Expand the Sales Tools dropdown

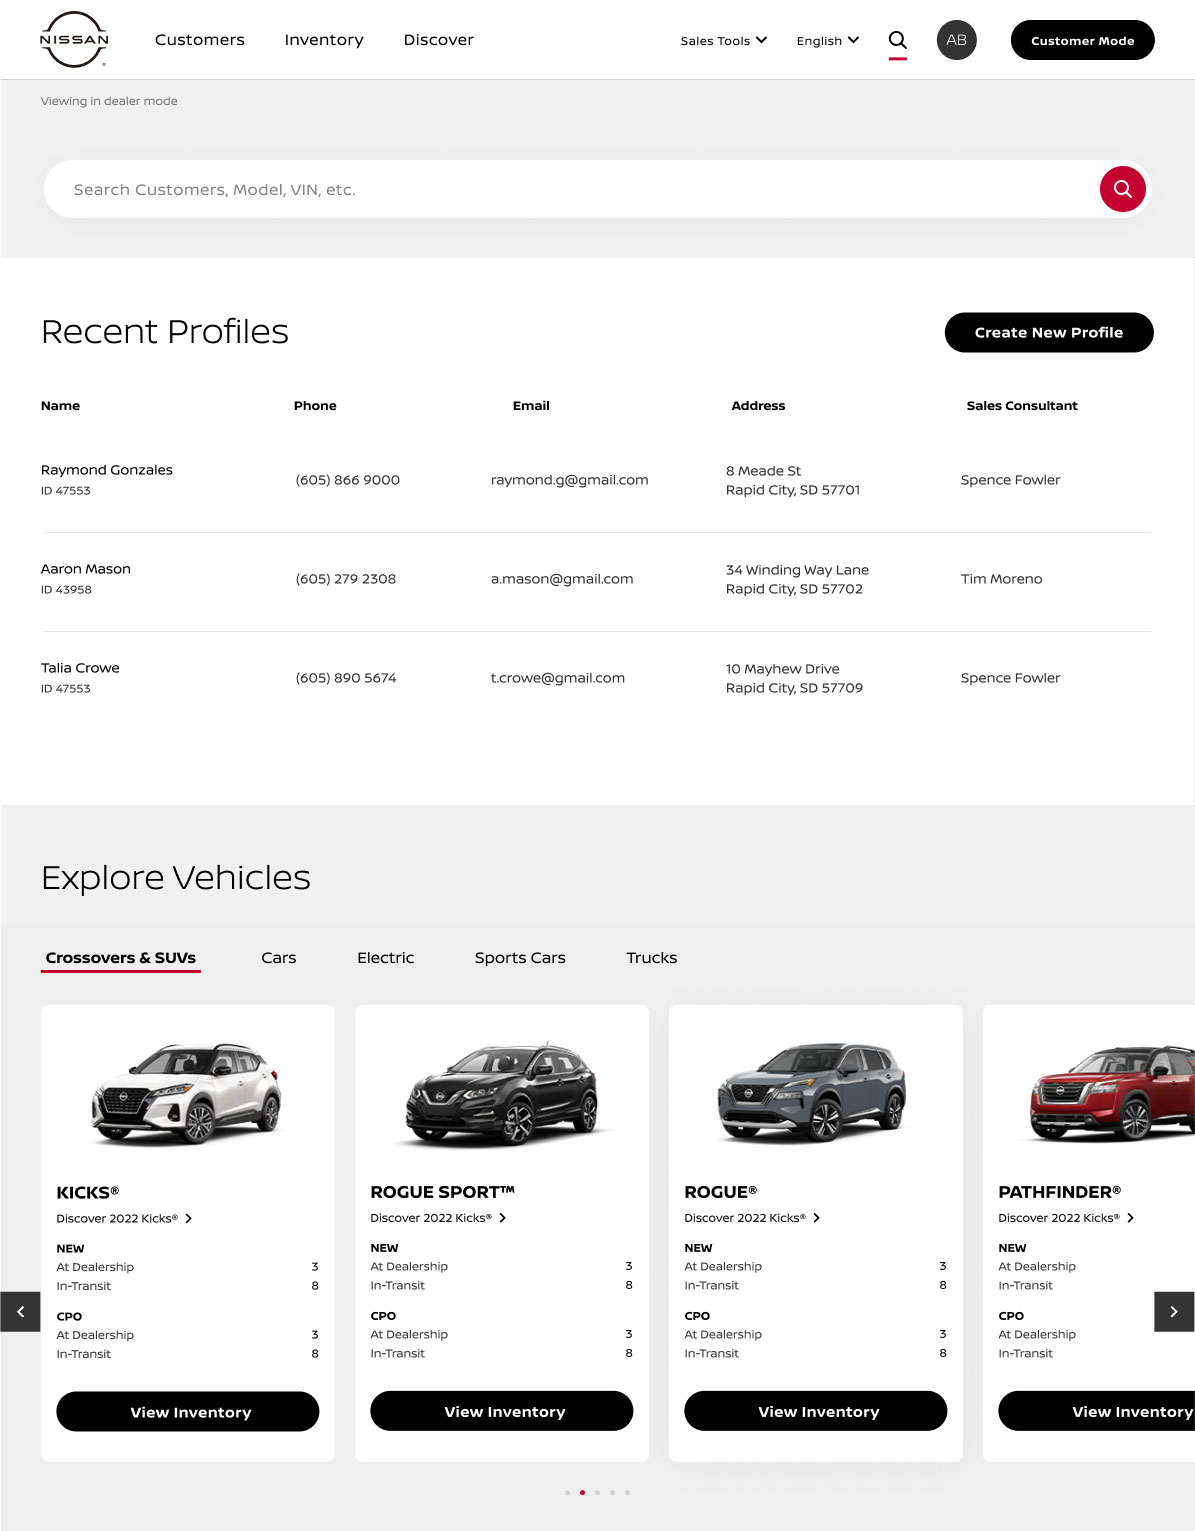click(x=723, y=40)
